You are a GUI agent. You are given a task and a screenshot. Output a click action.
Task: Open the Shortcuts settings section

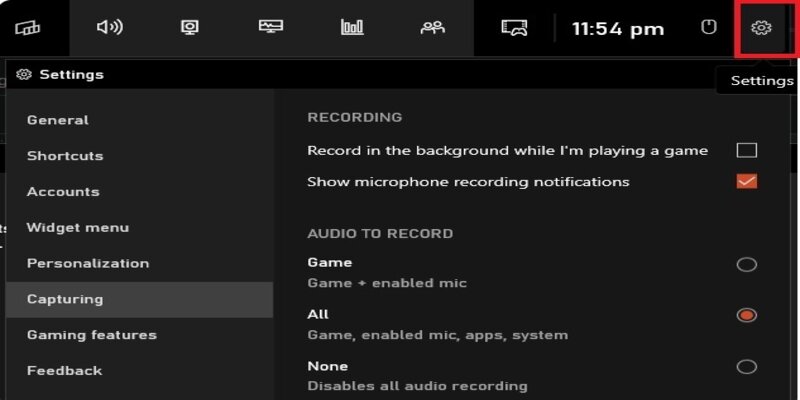(140, 156)
